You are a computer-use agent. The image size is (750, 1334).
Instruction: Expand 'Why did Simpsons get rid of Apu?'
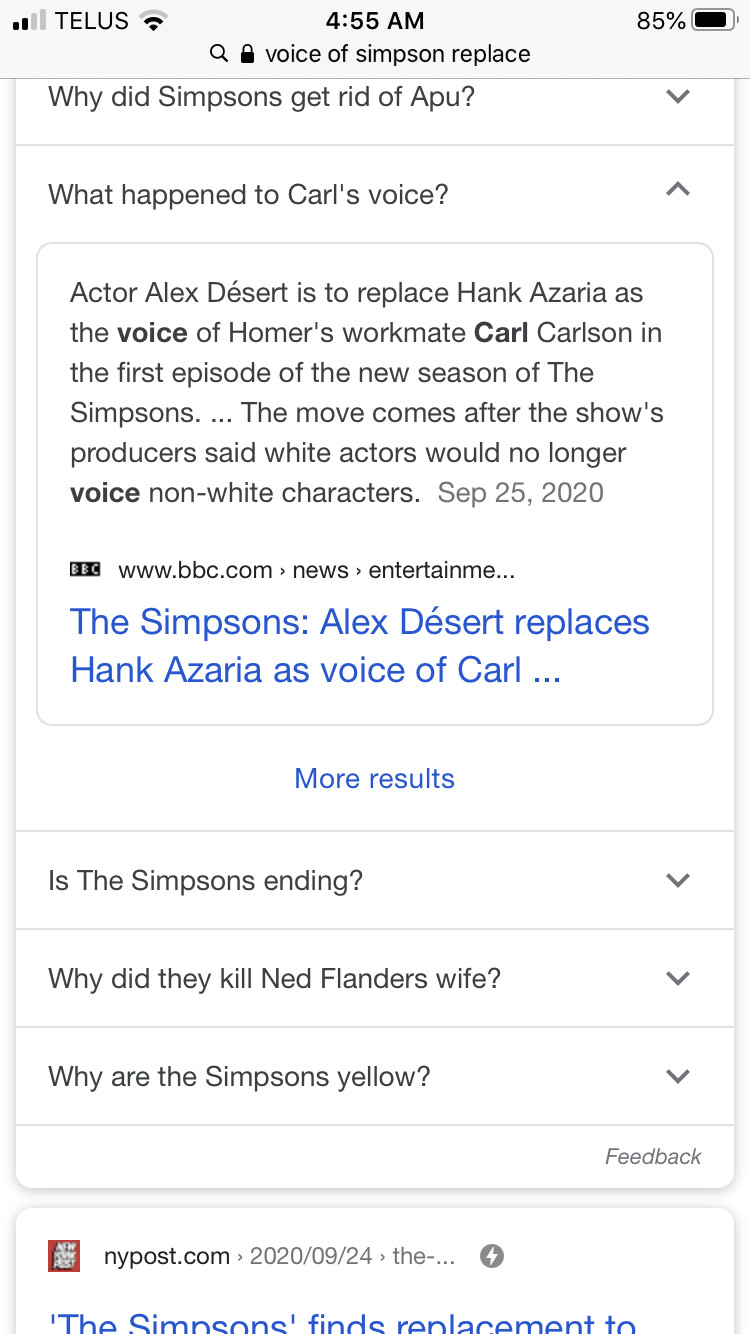click(x=375, y=97)
